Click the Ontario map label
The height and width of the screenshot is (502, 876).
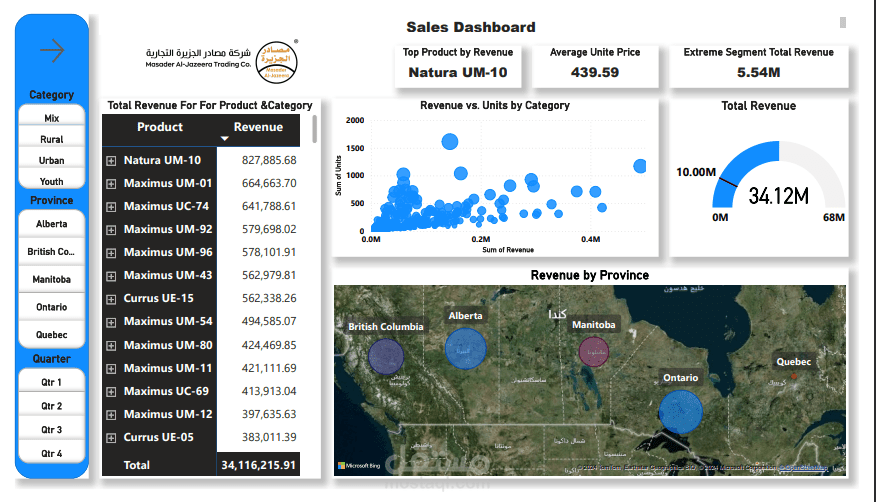click(x=680, y=377)
